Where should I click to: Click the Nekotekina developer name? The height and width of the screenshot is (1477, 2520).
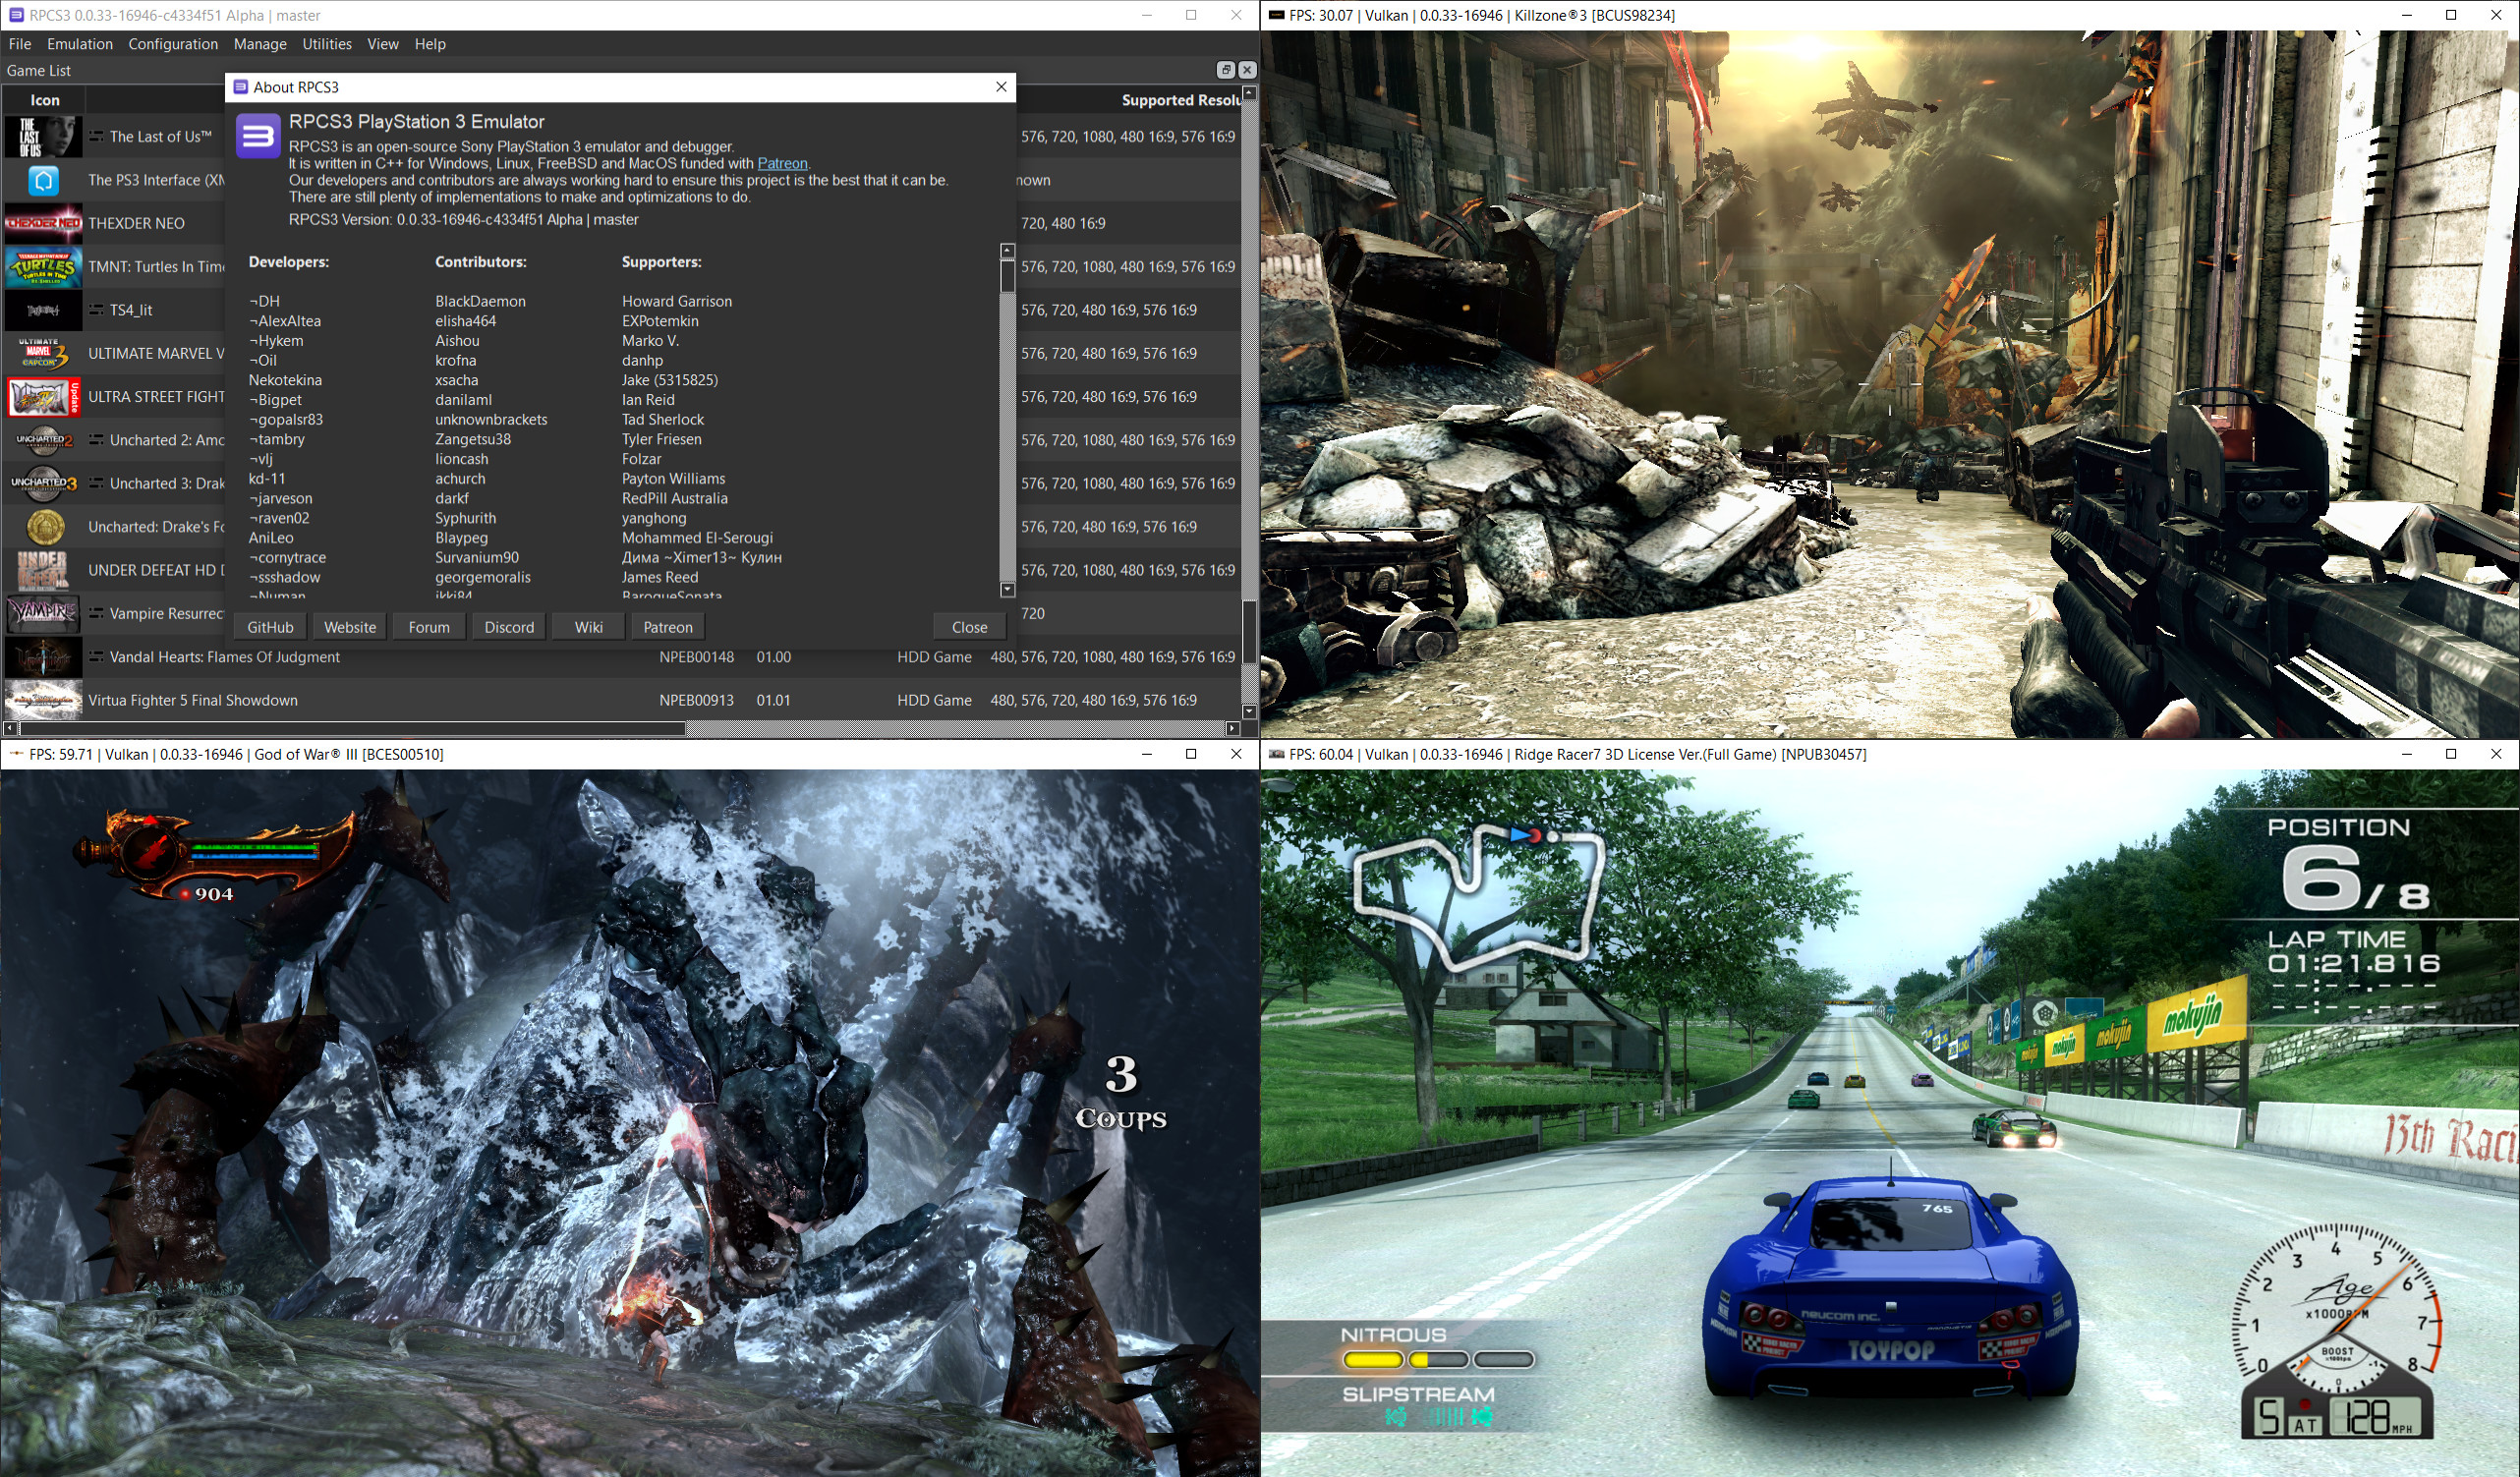coord(285,380)
